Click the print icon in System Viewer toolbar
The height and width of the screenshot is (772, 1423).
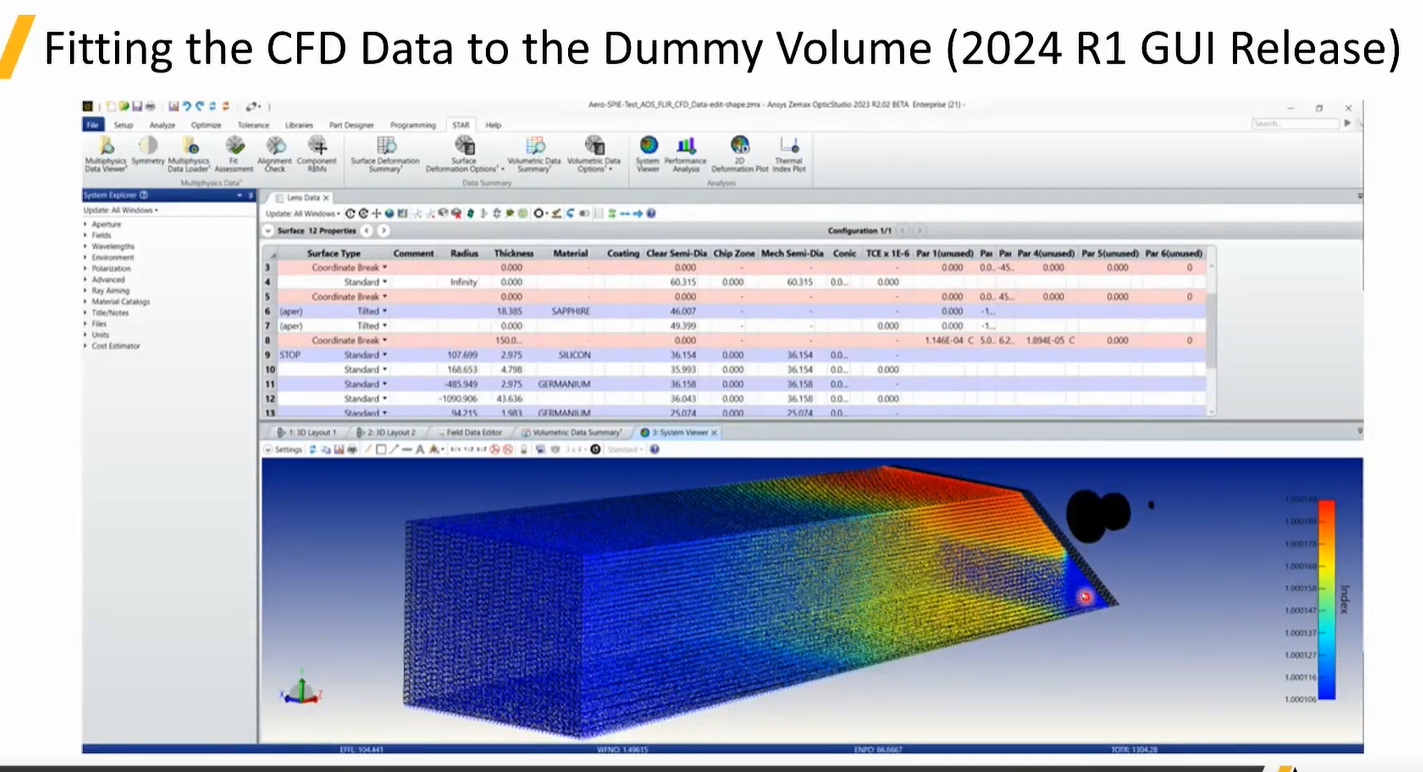click(x=353, y=450)
